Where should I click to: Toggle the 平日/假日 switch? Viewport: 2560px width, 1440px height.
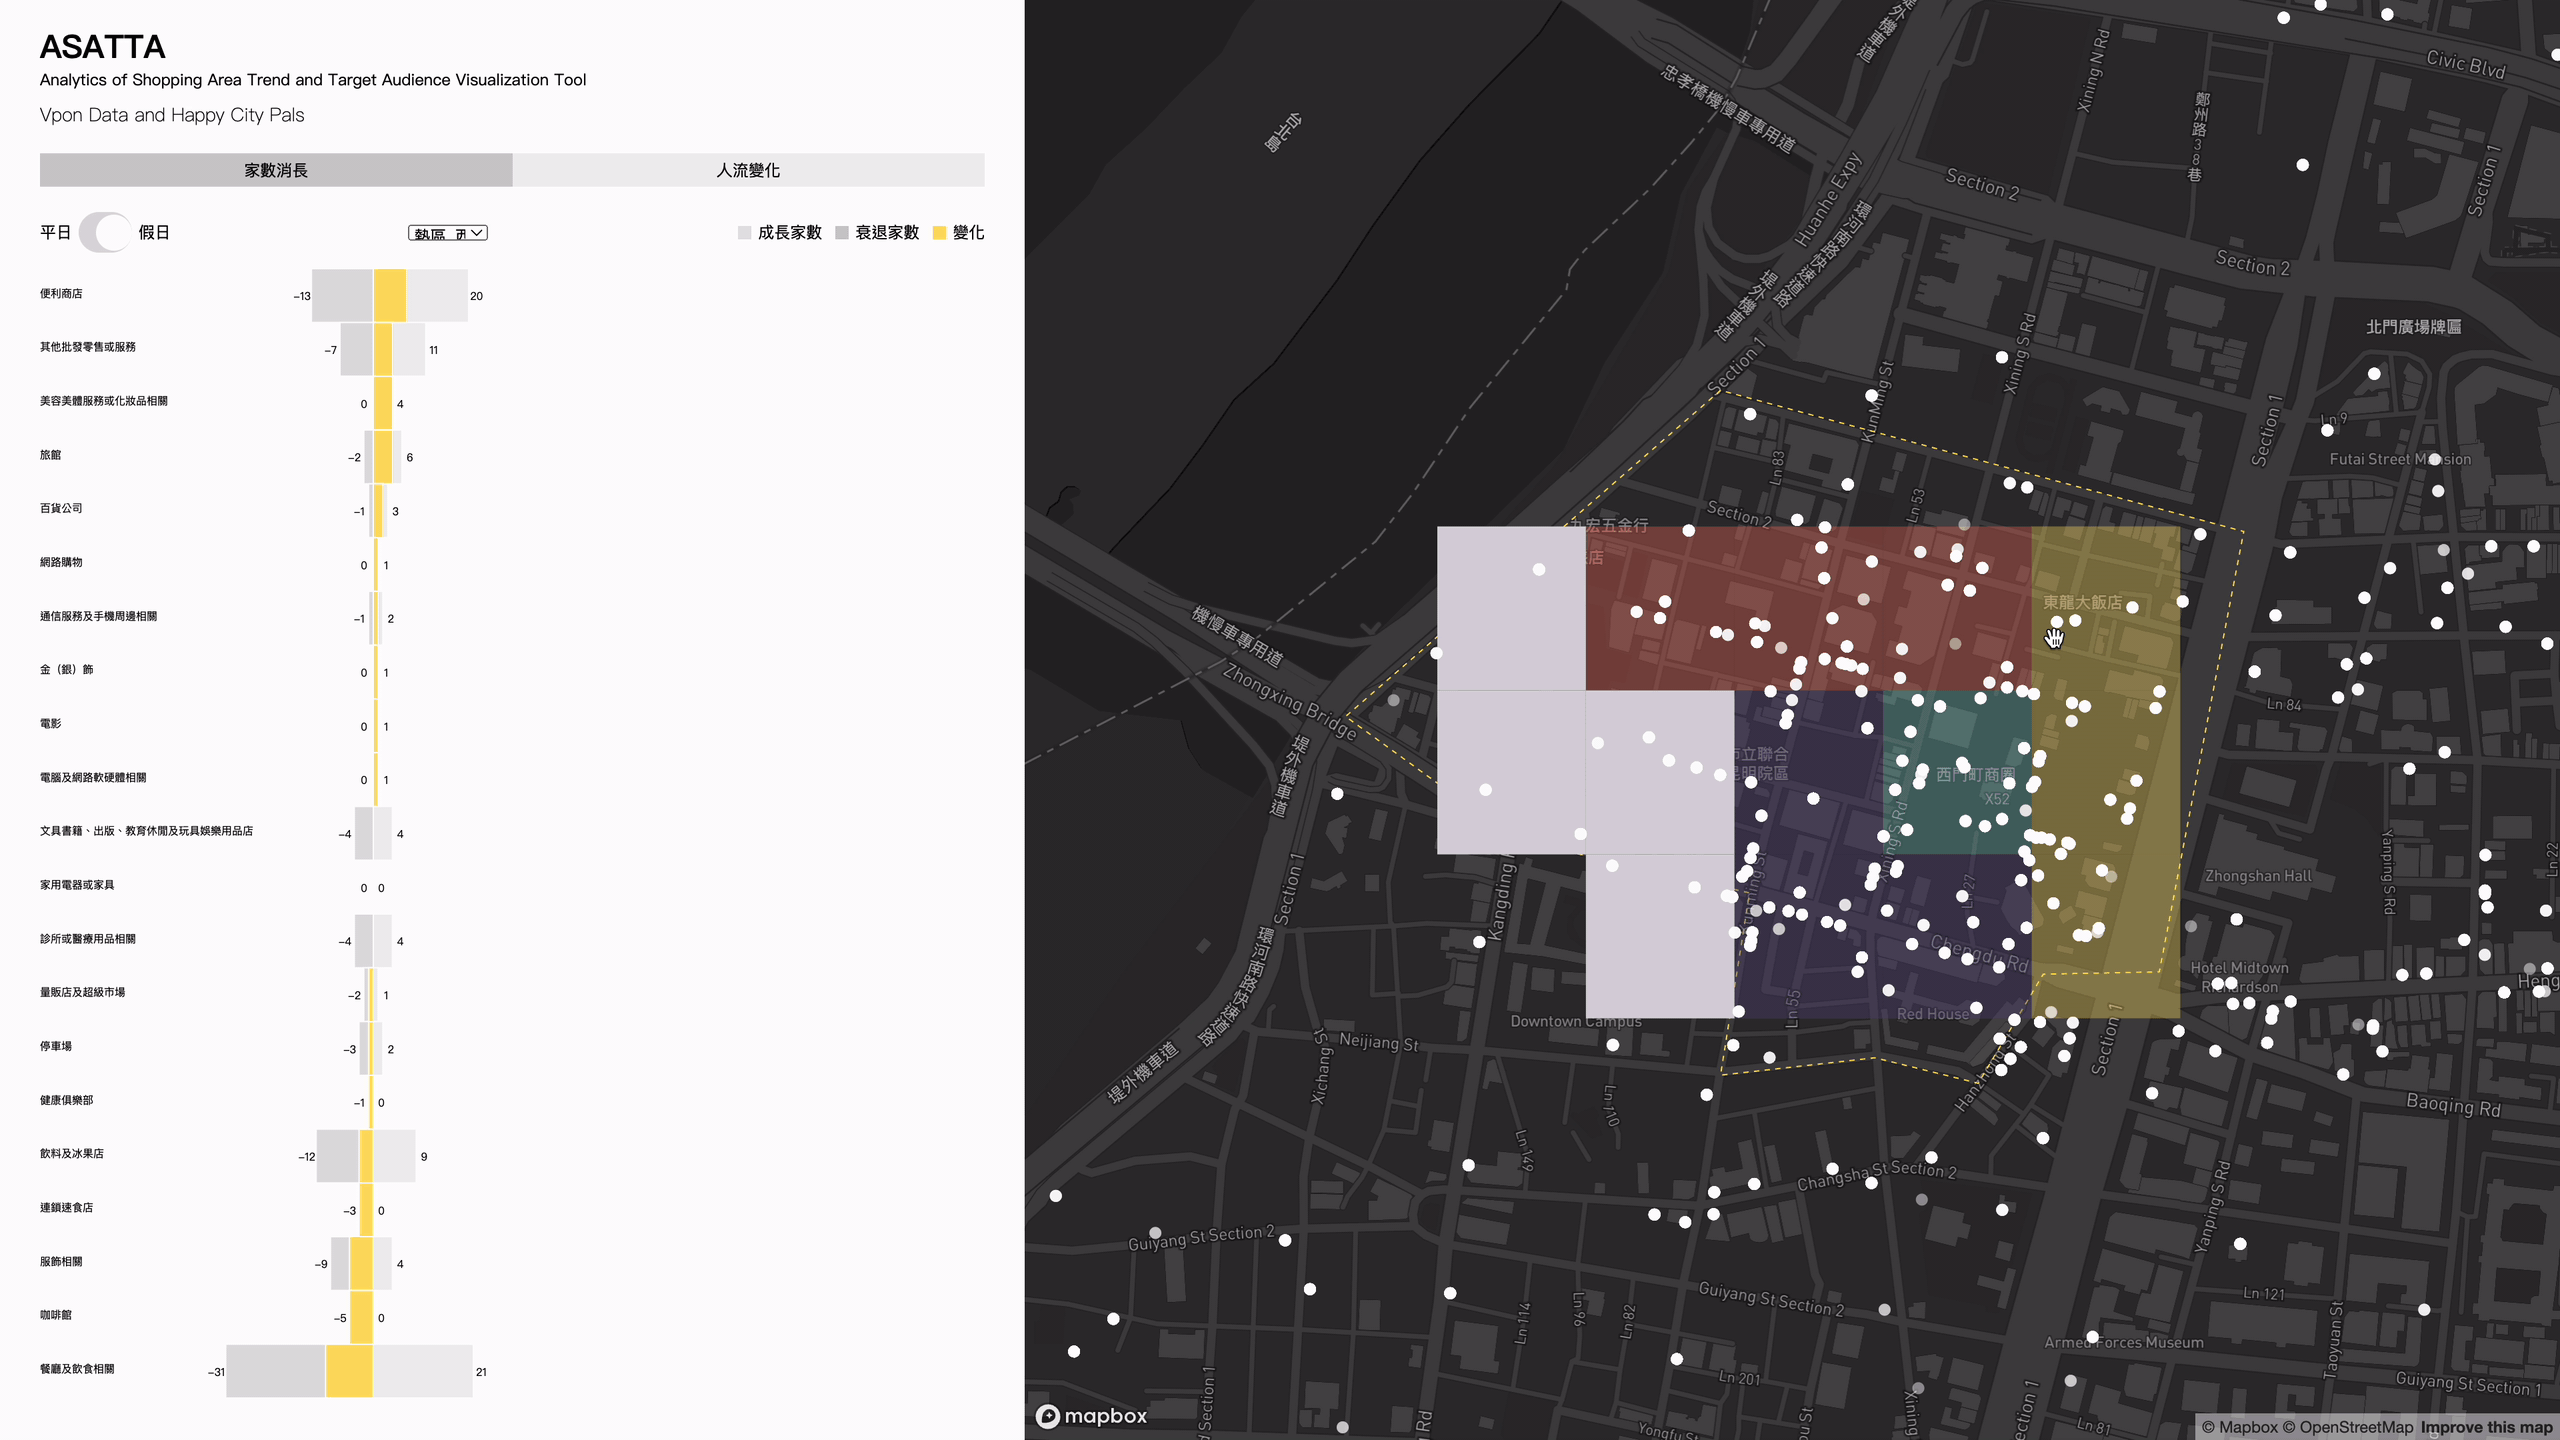pyautogui.click(x=105, y=232)
